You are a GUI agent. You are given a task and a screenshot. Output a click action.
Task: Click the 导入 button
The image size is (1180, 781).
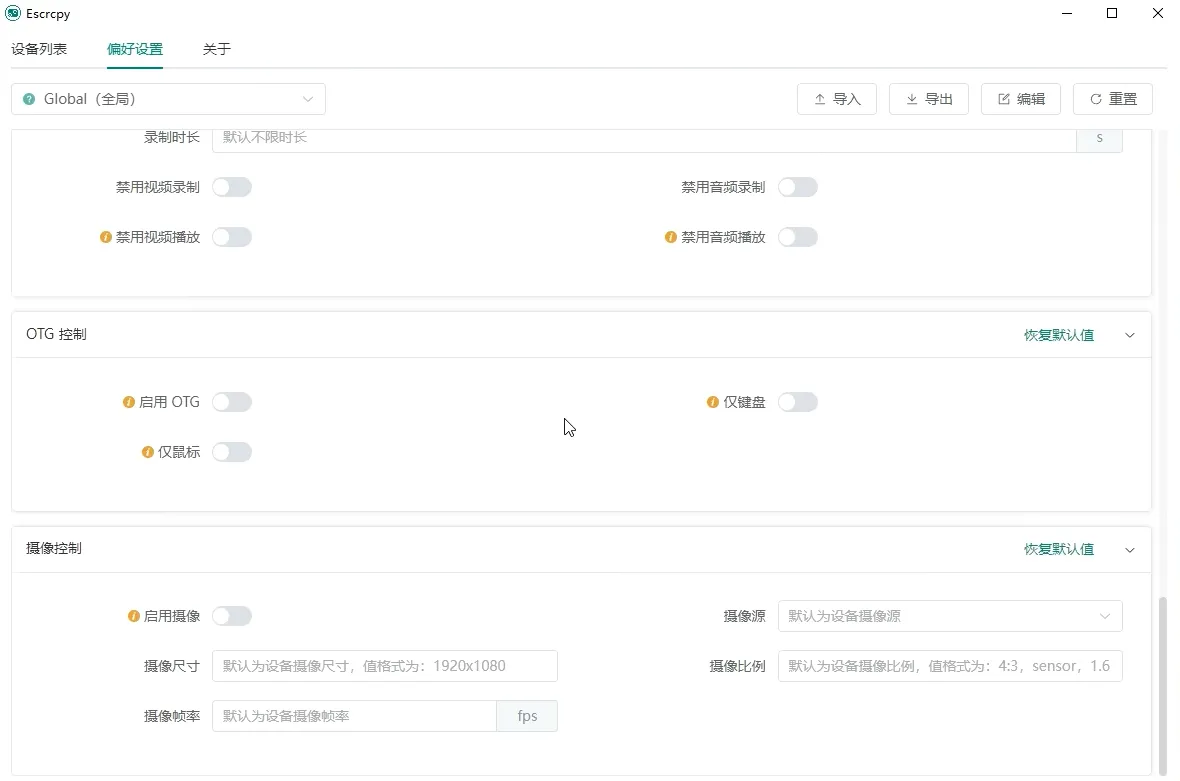837,99
